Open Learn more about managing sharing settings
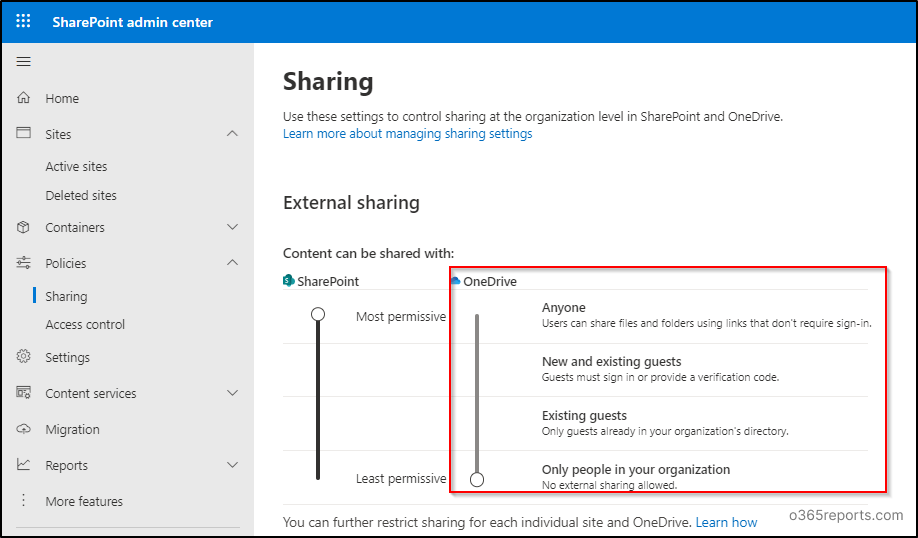This screenshot has width=918, height=538. click(407, 133)
